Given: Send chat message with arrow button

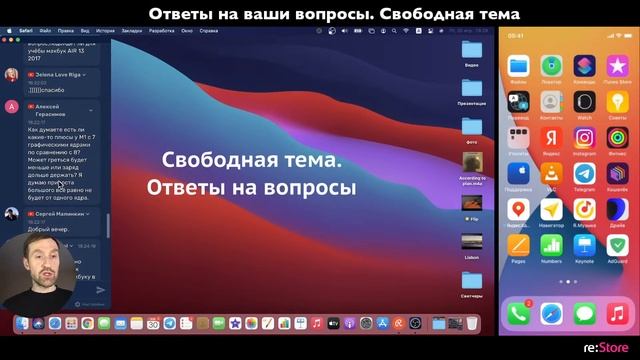Looking at the screenshot, I should (100, 290).
